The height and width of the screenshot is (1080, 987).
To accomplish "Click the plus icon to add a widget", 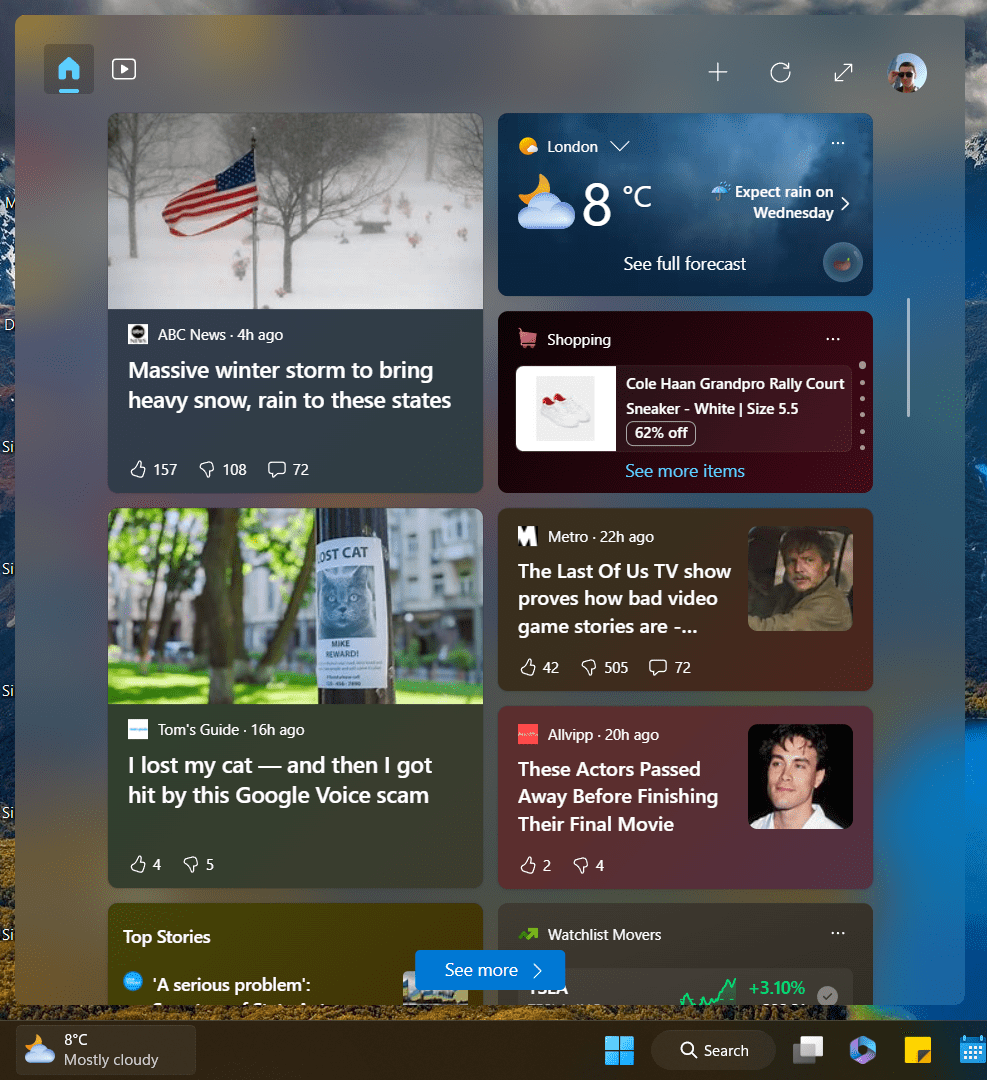I will pos(718,72).
